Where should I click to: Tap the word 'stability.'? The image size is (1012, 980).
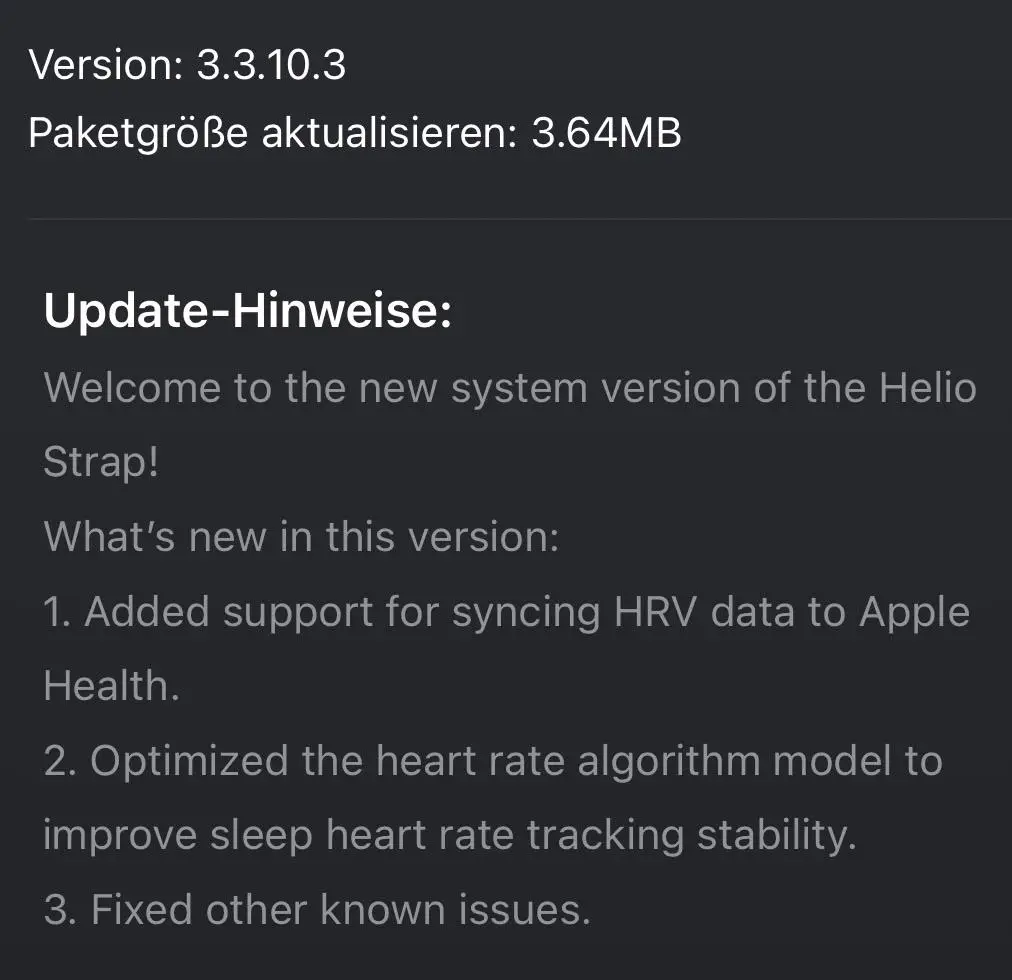(777, 835)
